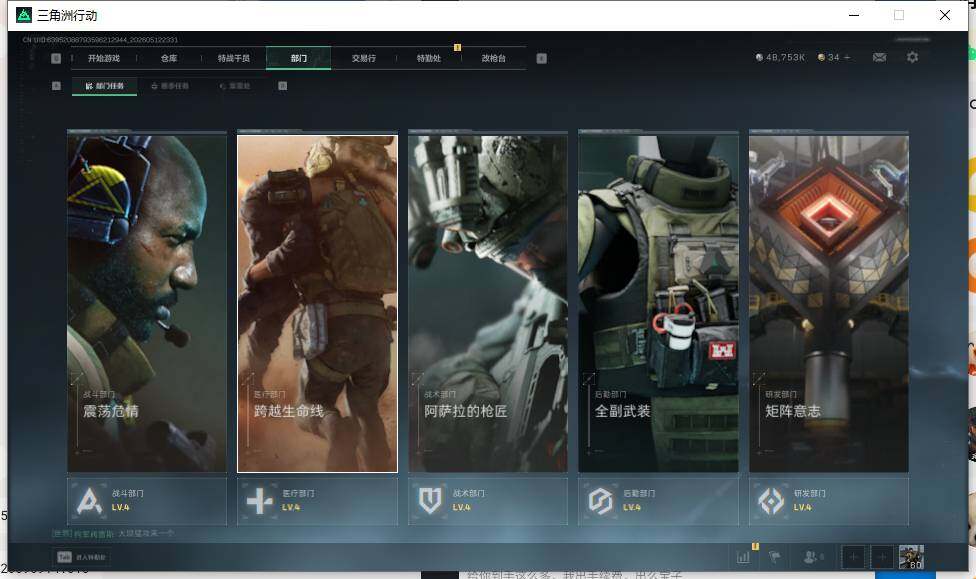Click the world chat message line
The width and height of the screenshot is (976, 579).
tap(113, 534)
